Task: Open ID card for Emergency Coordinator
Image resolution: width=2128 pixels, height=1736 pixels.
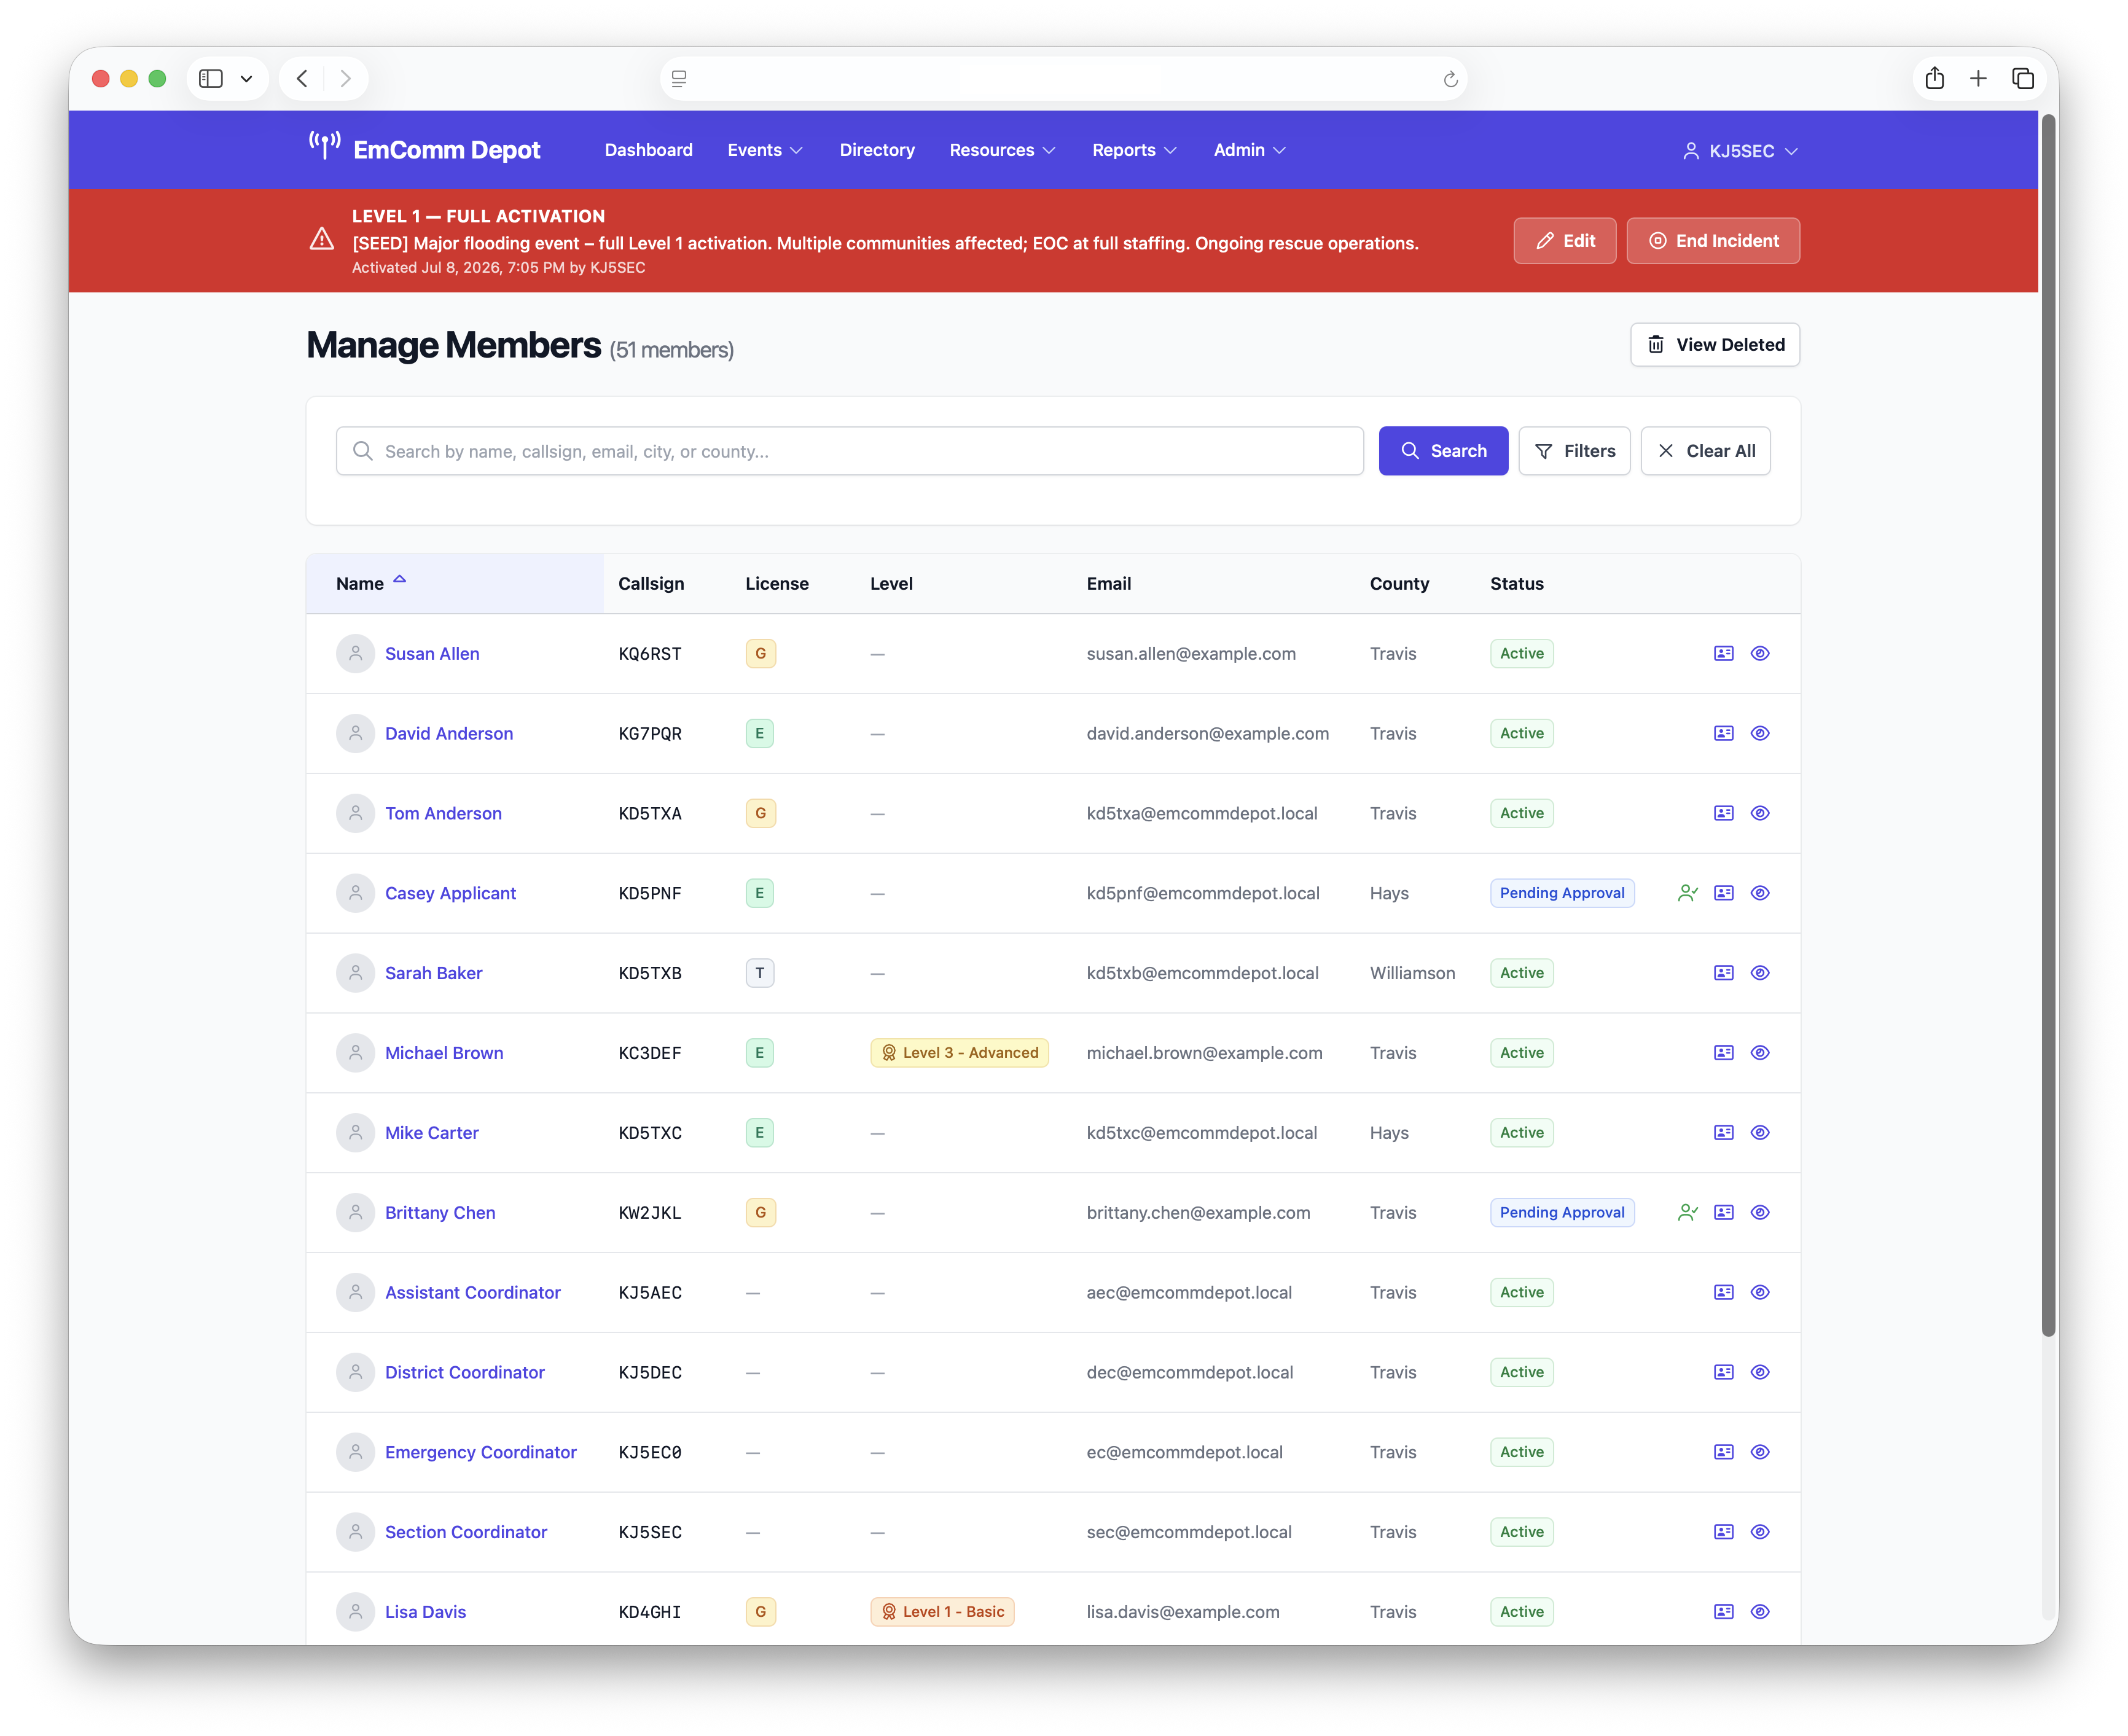Action: tap(1723, 1453)
